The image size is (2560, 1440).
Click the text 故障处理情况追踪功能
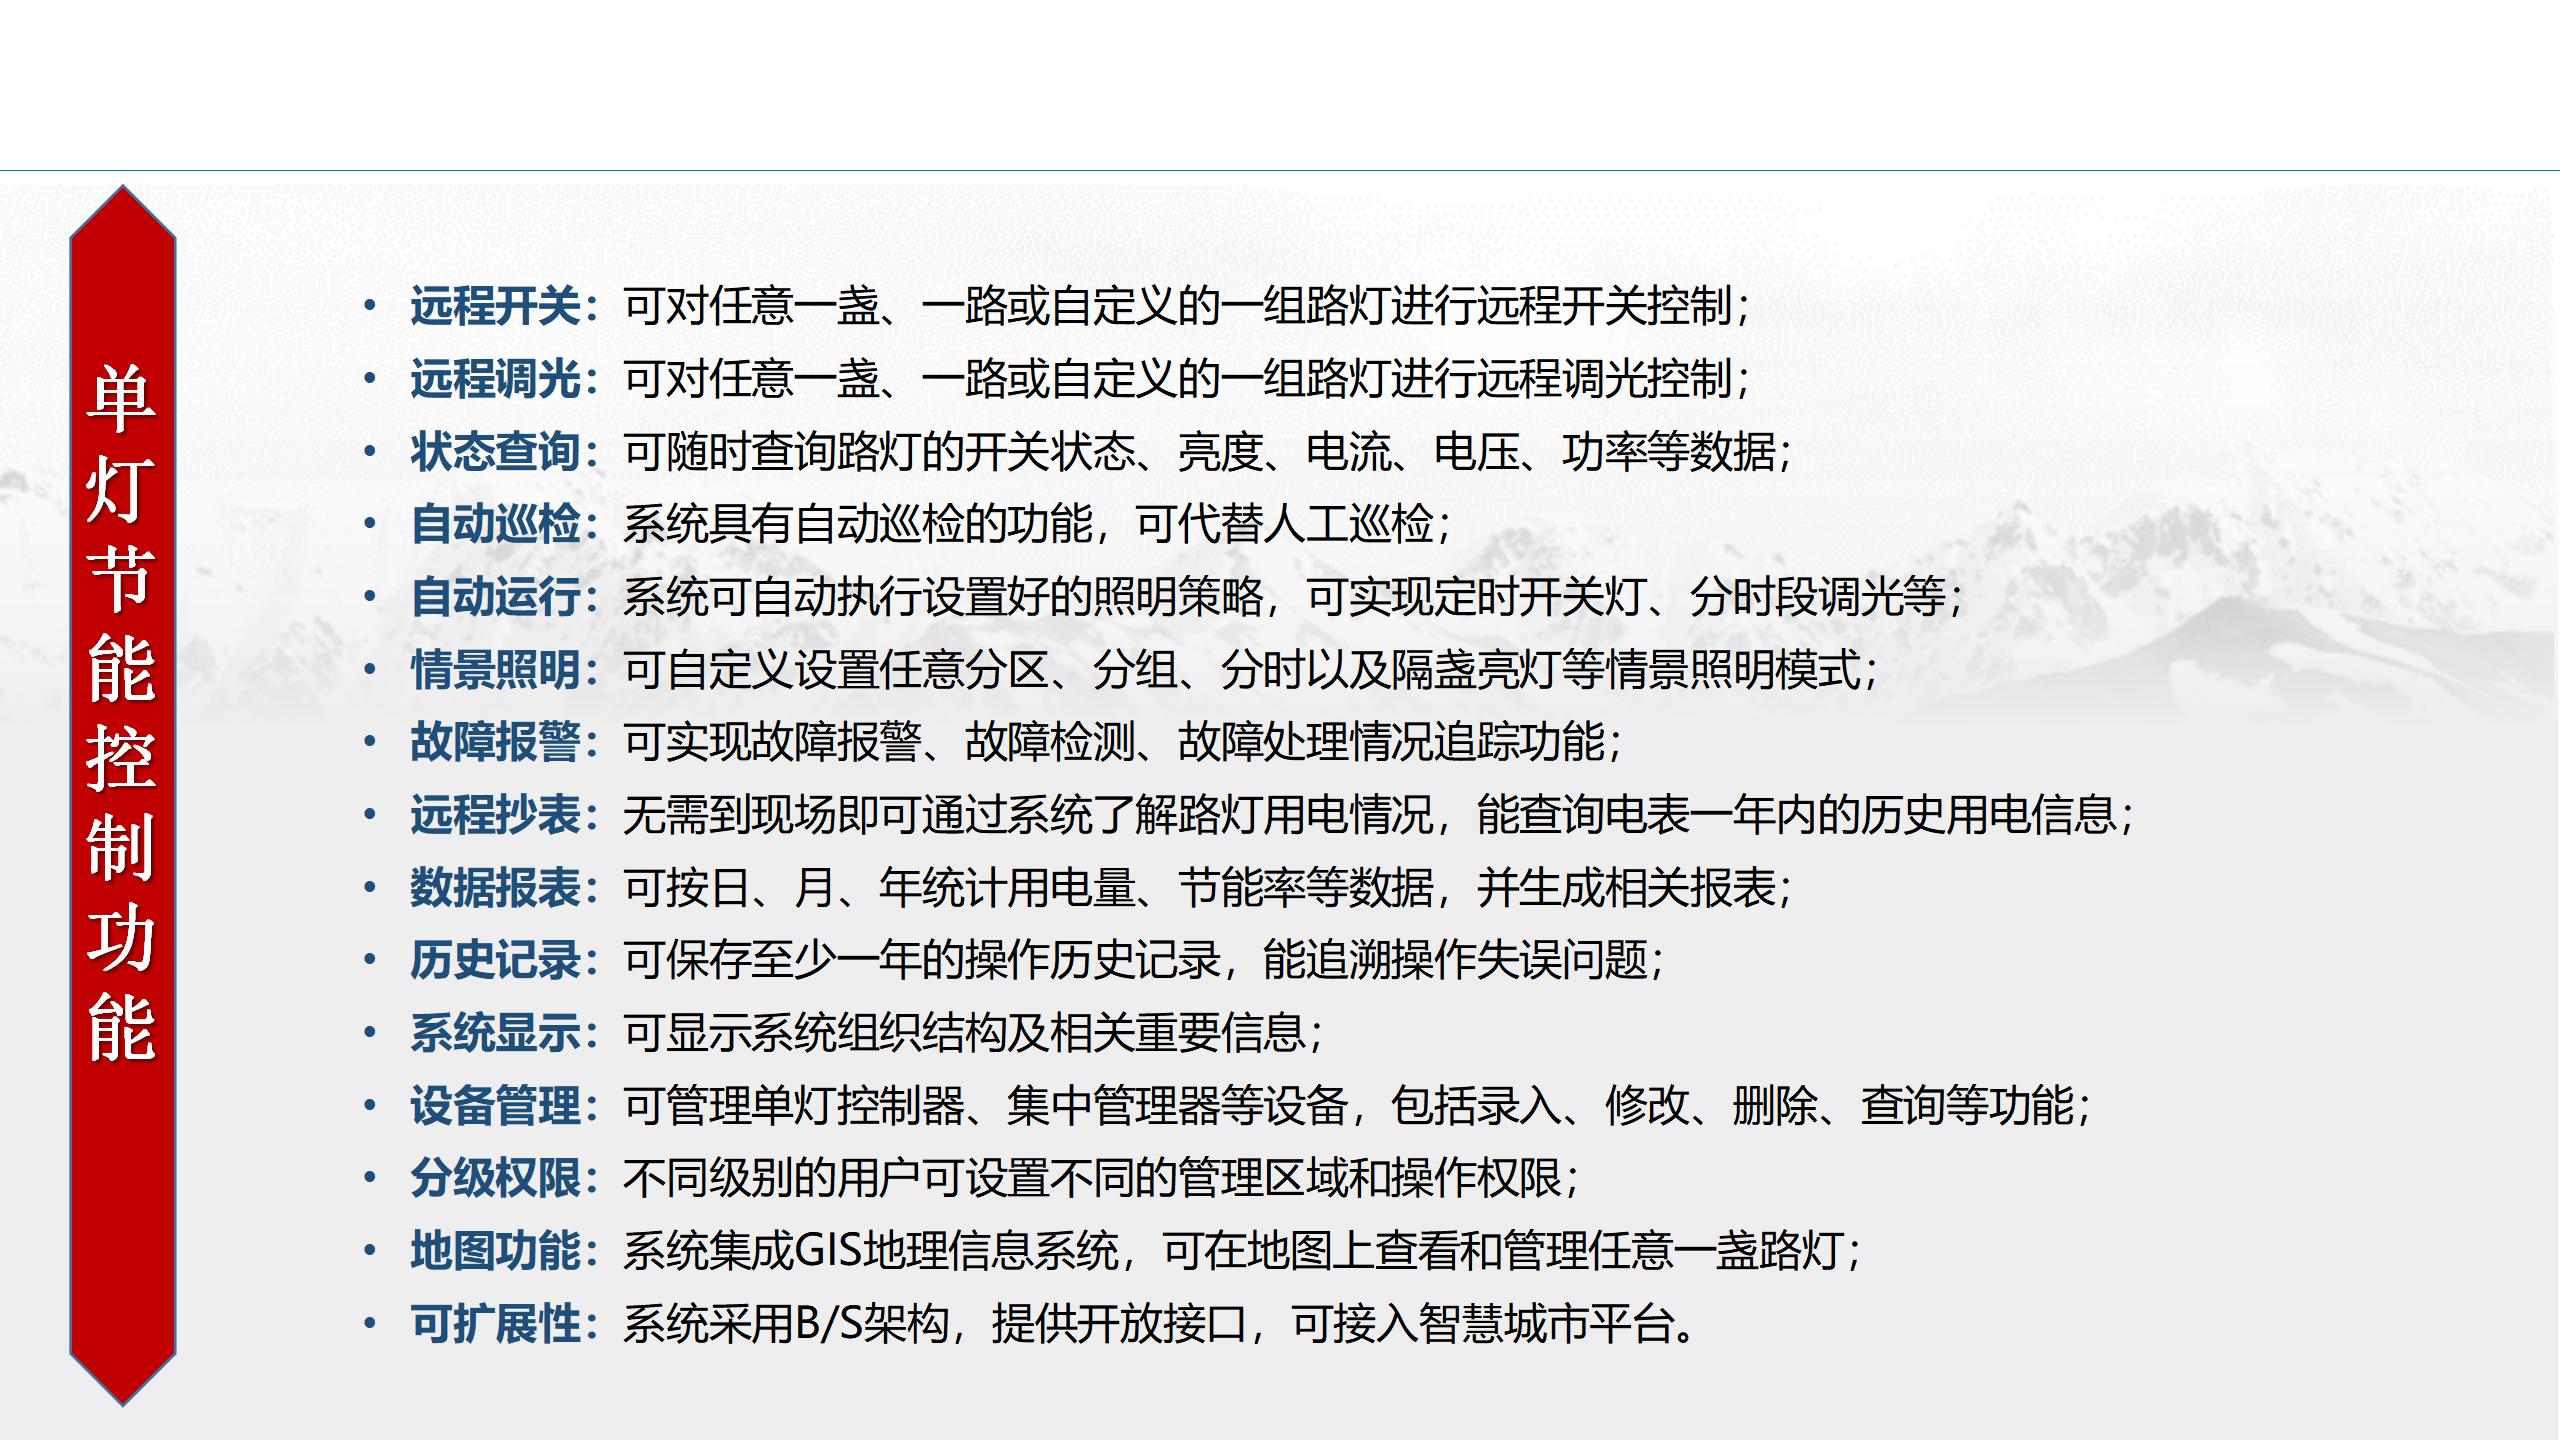coord(1391,742)
